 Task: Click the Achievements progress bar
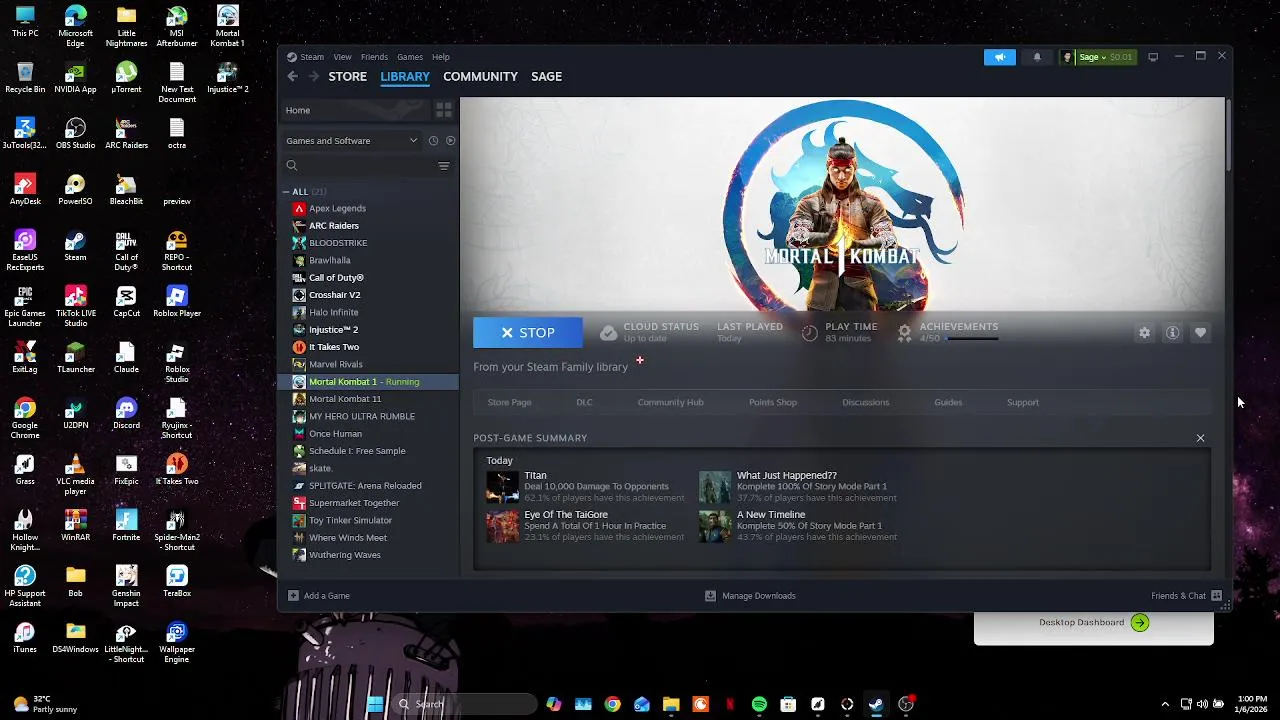[972, 339]
